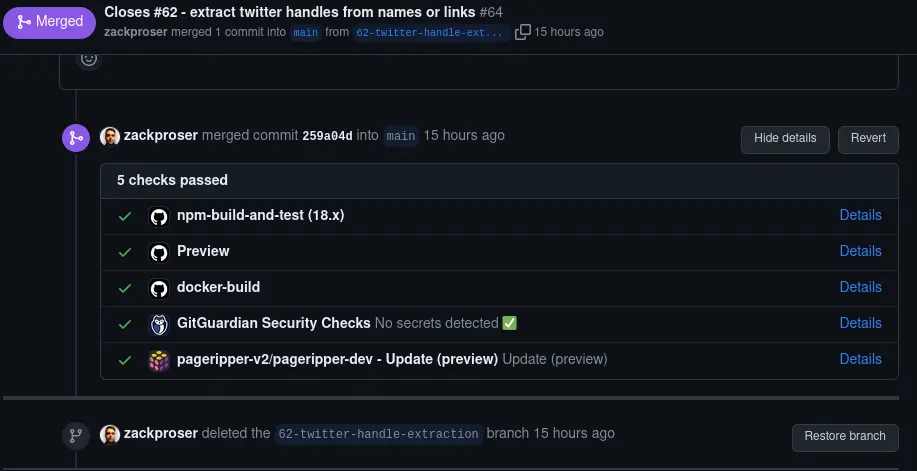Image resolution: width=917 pixels, height=471 pixels.
Task: Restore the deleted branch
Action: coord(845,436)
